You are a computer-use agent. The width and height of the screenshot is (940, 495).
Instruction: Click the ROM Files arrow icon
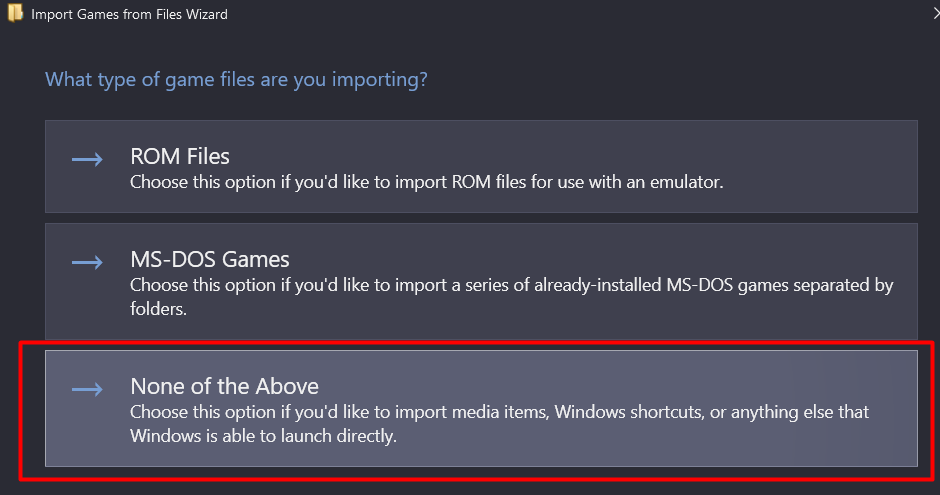click(x=87, y=159)
